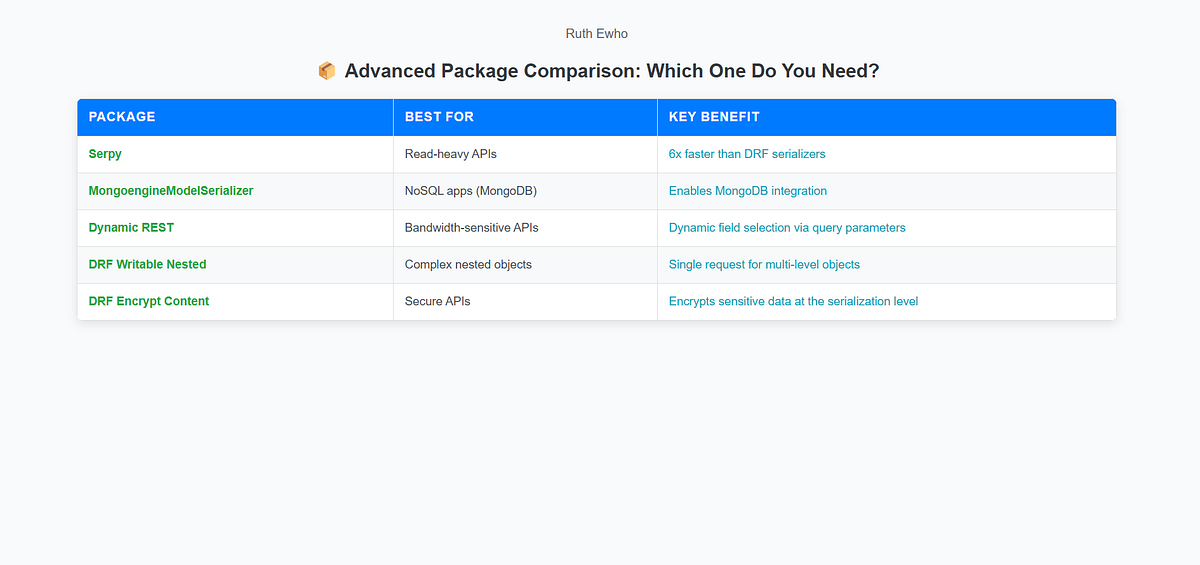Click the "Complex nested objects" cell
The image size is (1200, 565).
tap(468, 265)
